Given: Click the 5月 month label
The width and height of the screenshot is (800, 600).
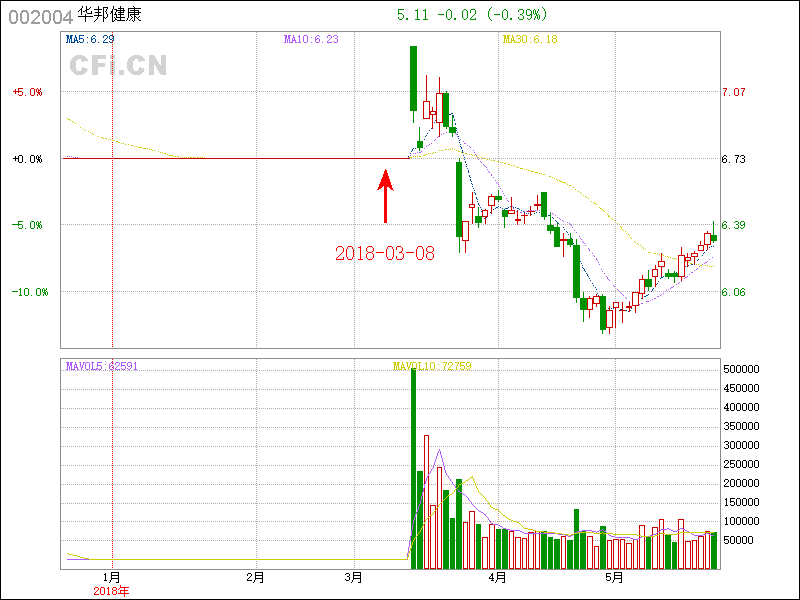Looking at the screenshot, I should [x=615, y=578].
